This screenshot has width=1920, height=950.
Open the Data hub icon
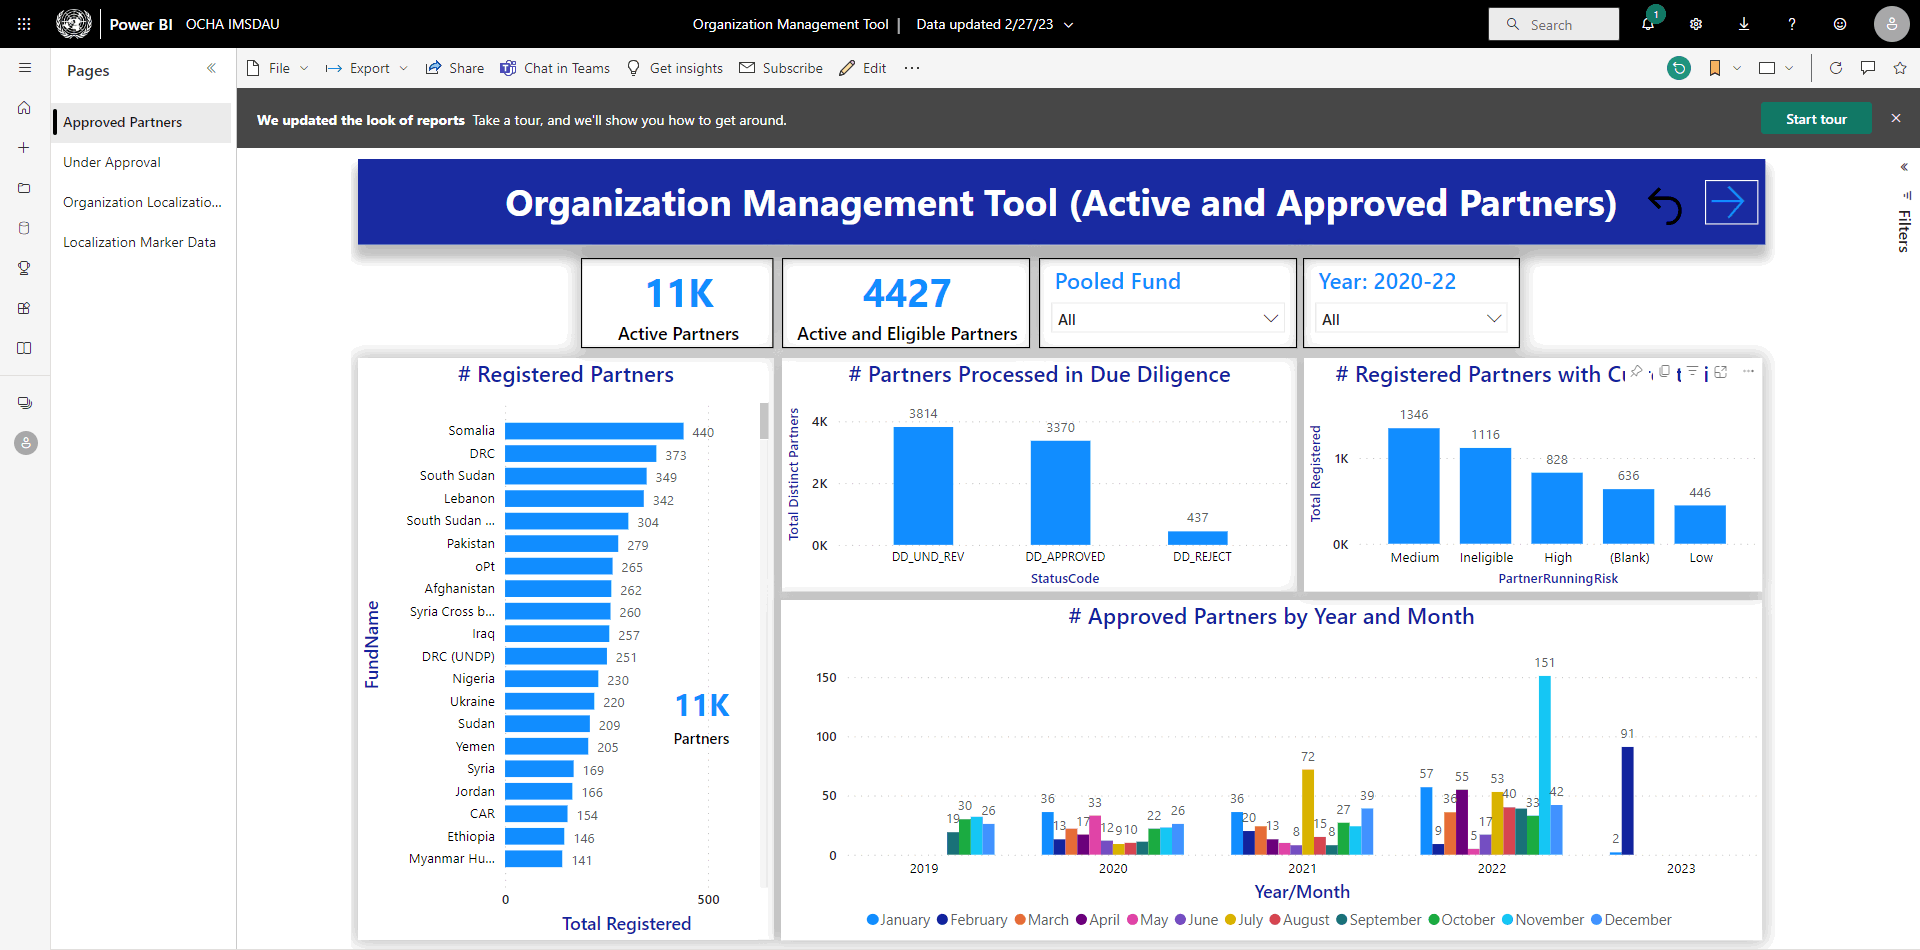coord(25,228)
